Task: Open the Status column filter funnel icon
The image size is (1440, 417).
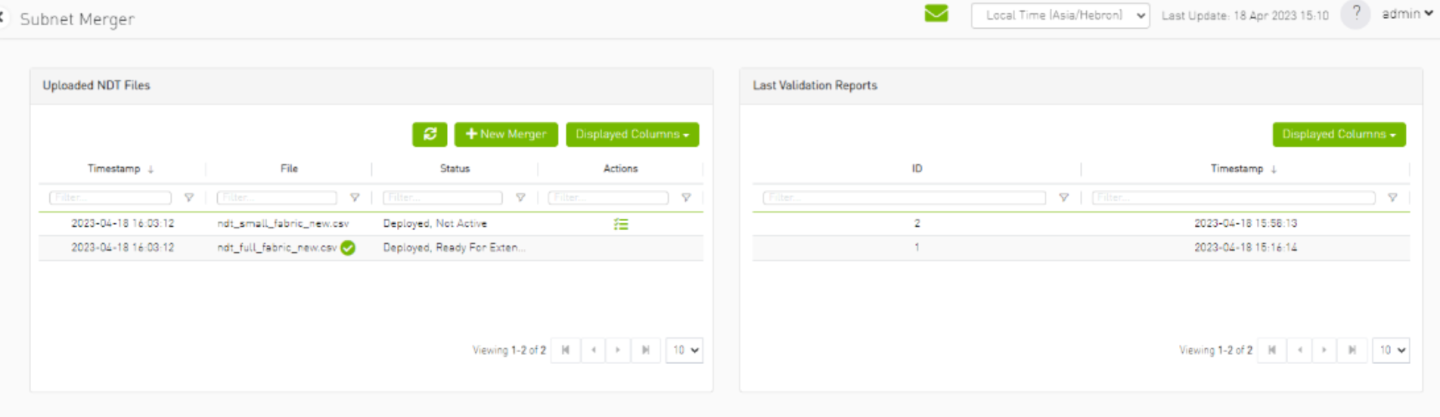Action: point(520,198)
